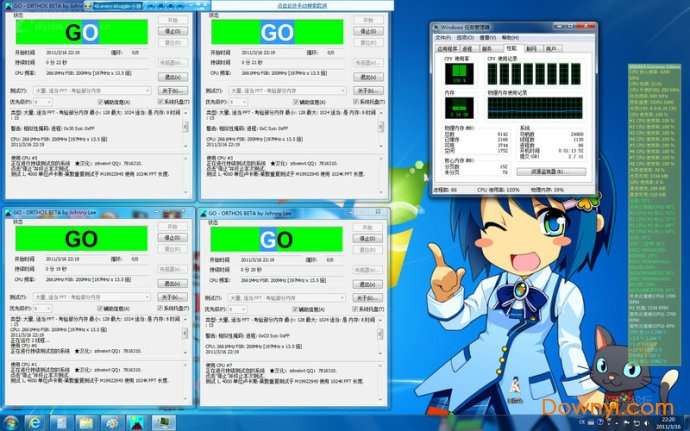Open 关于(A)... in bottom-left ORTHOS window
690x431 pixels.
(173, 298)
